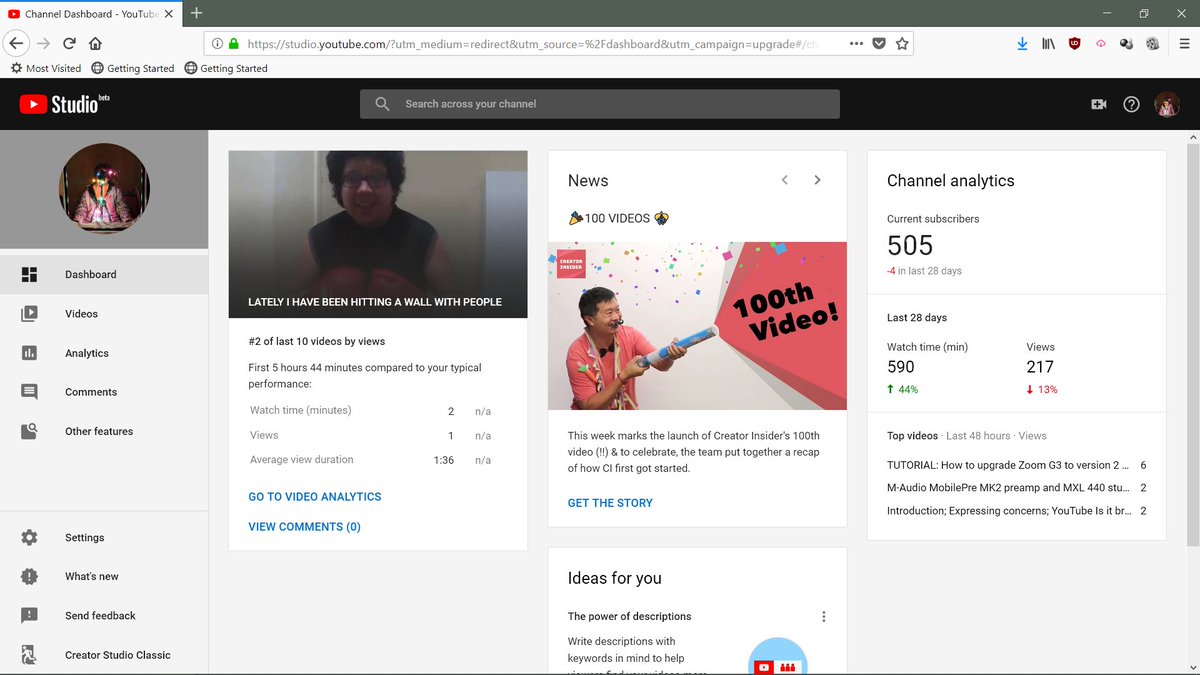Click GO TO VIDEO ANALYTICS link

pos(315,496)
